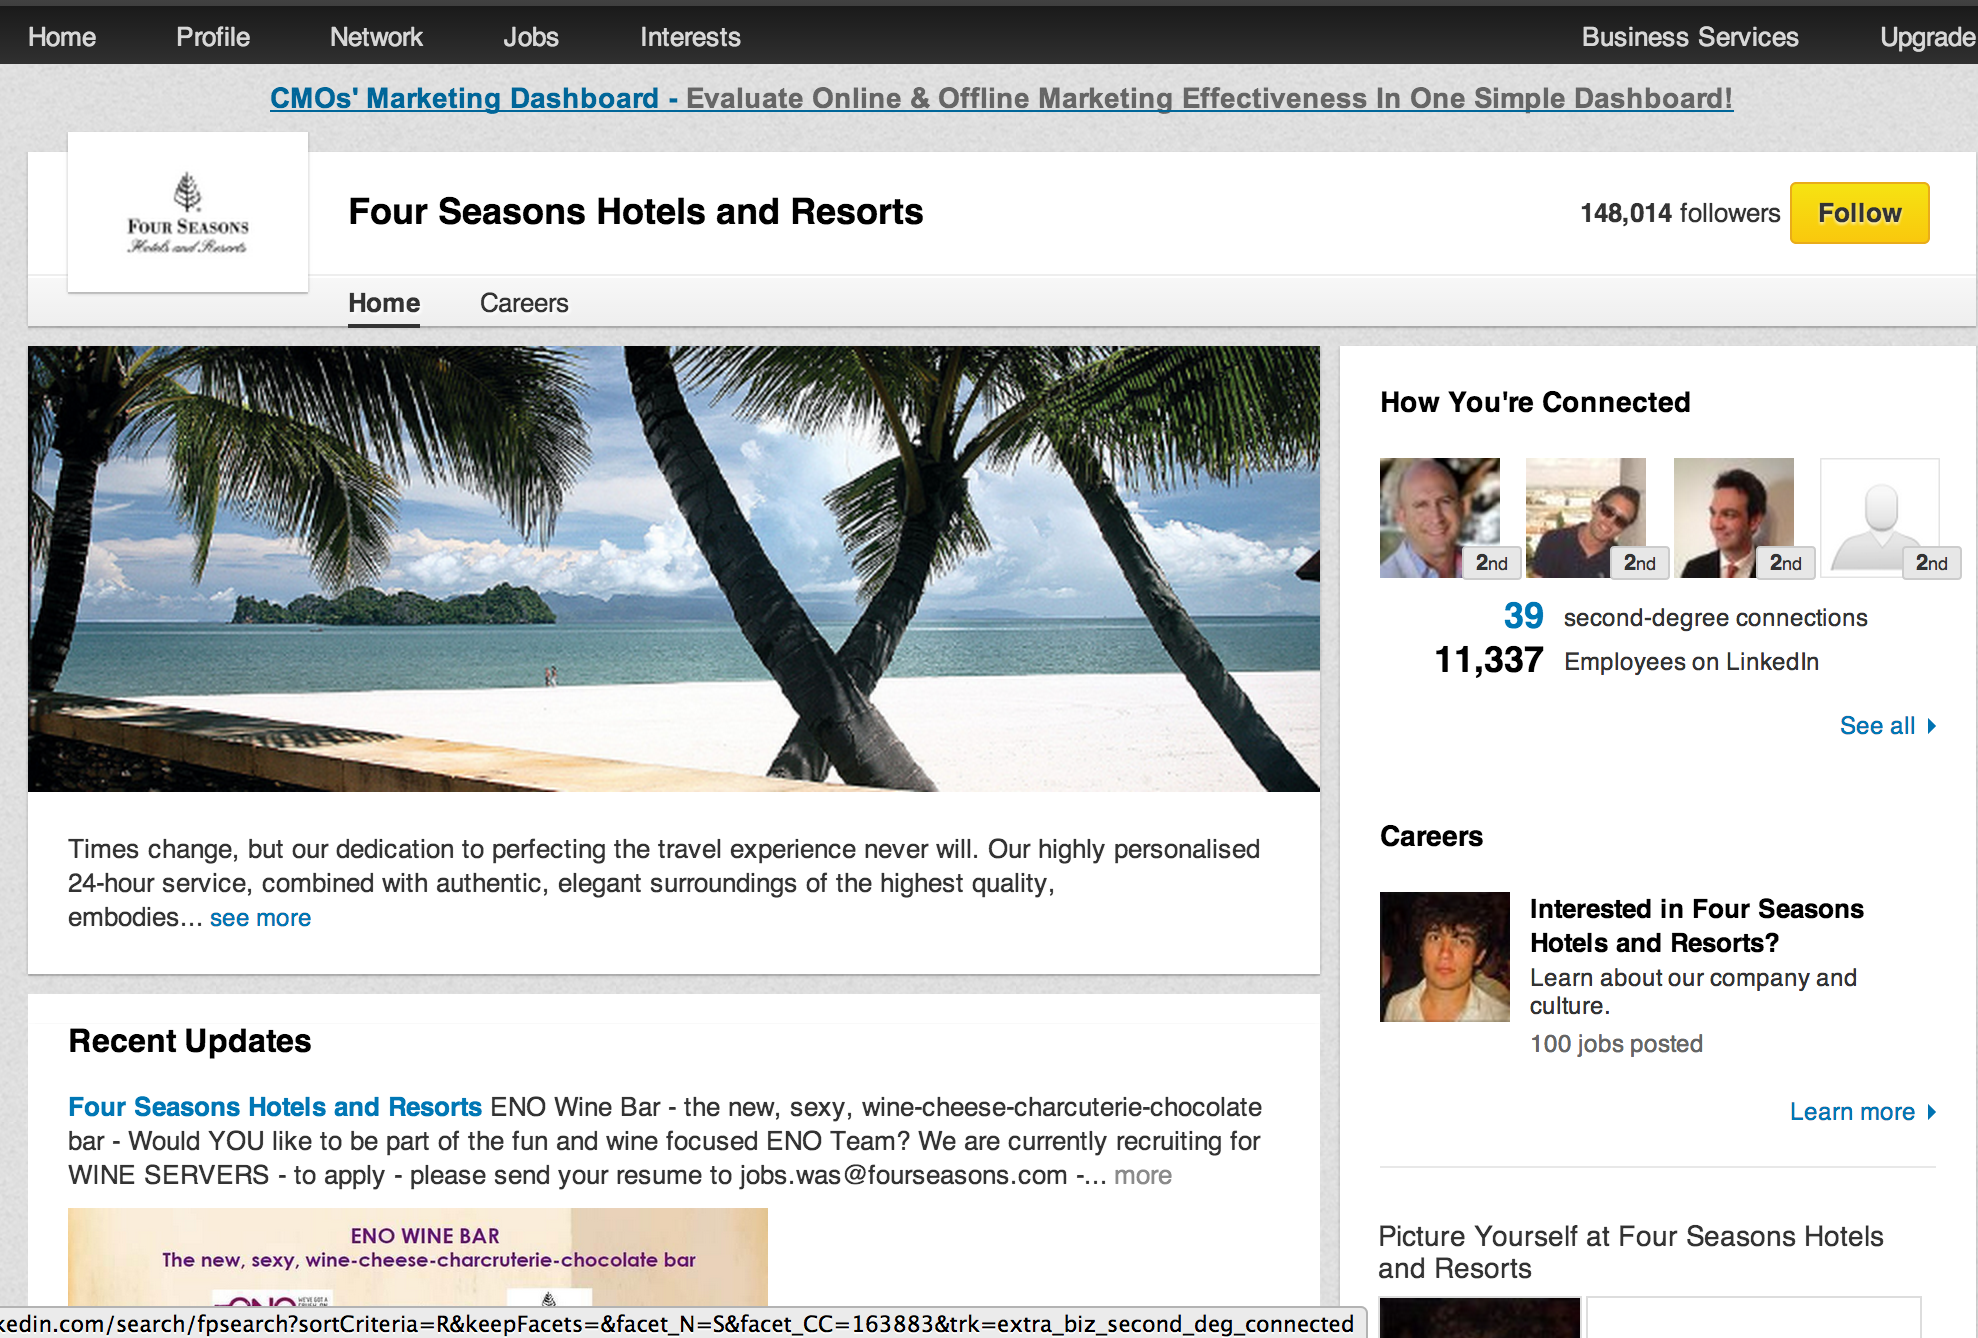This screenshot has height=1338, width=1978.
Task: Open first connection photo of bald man
Action: [x=1440, y=518]
